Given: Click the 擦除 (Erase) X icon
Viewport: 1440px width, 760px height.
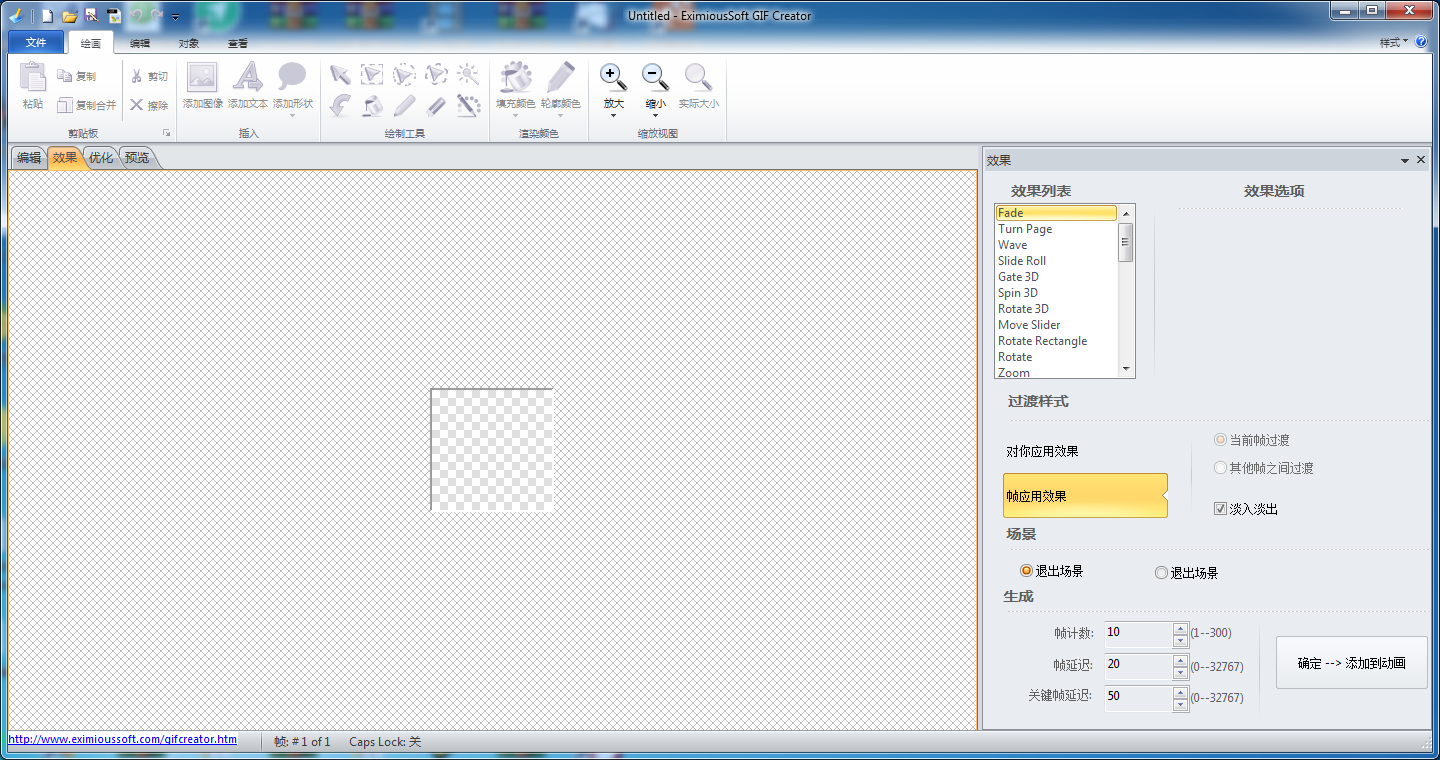Looking at the screenshot, I should click(137, 105).
